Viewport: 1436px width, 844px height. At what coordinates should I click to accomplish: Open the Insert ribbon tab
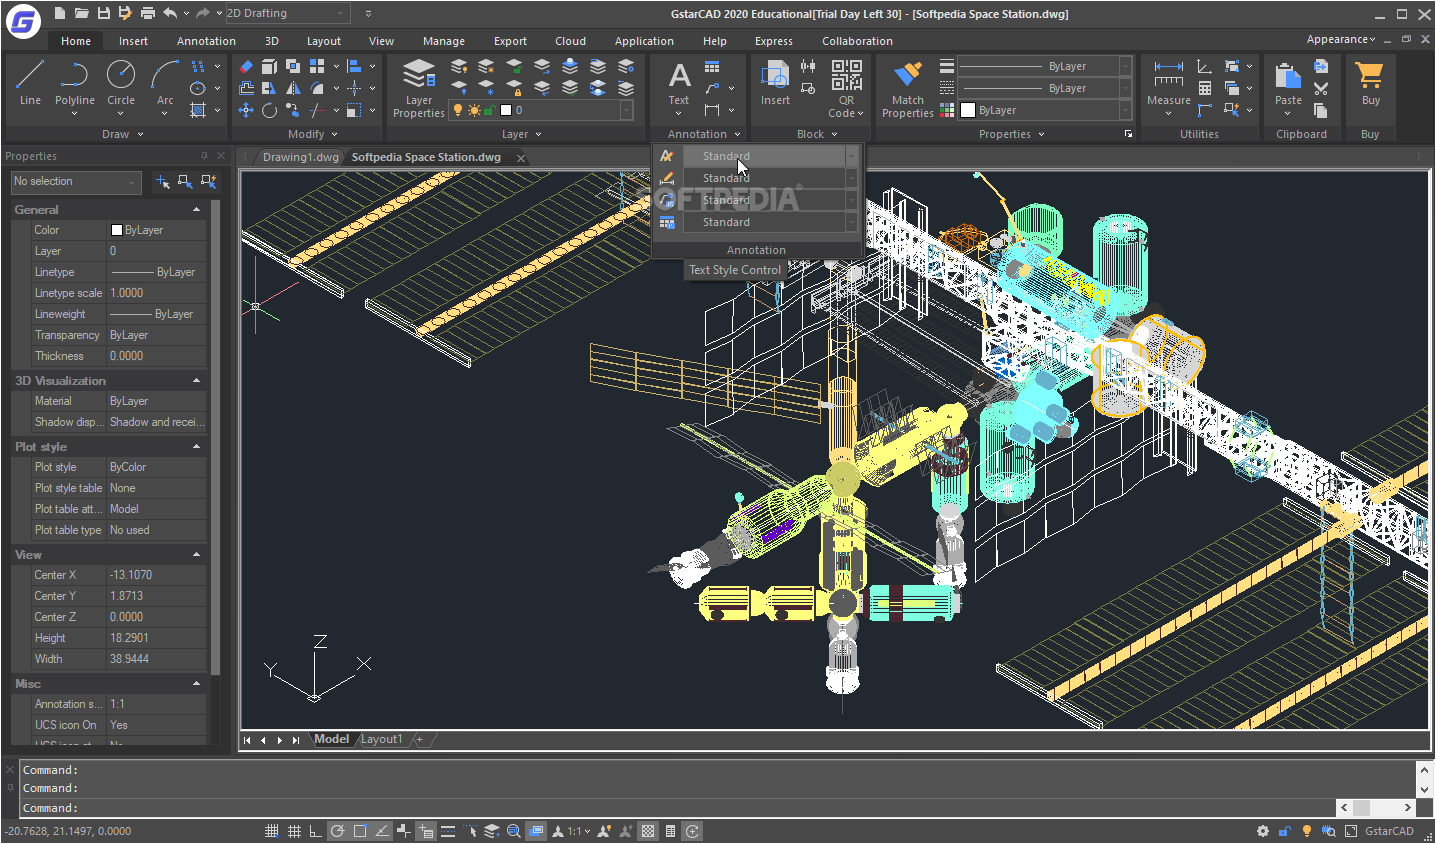coord(133,41)
